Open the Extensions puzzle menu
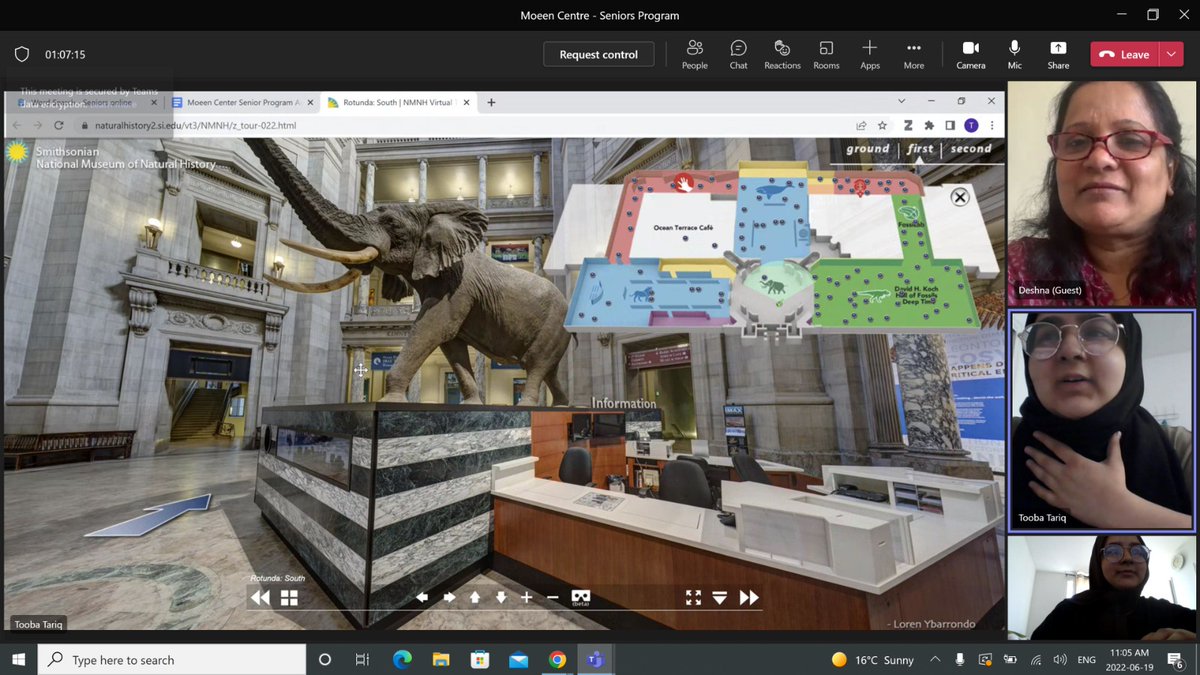The height and width of the screenshot is (675, 1200). (929, 125)
